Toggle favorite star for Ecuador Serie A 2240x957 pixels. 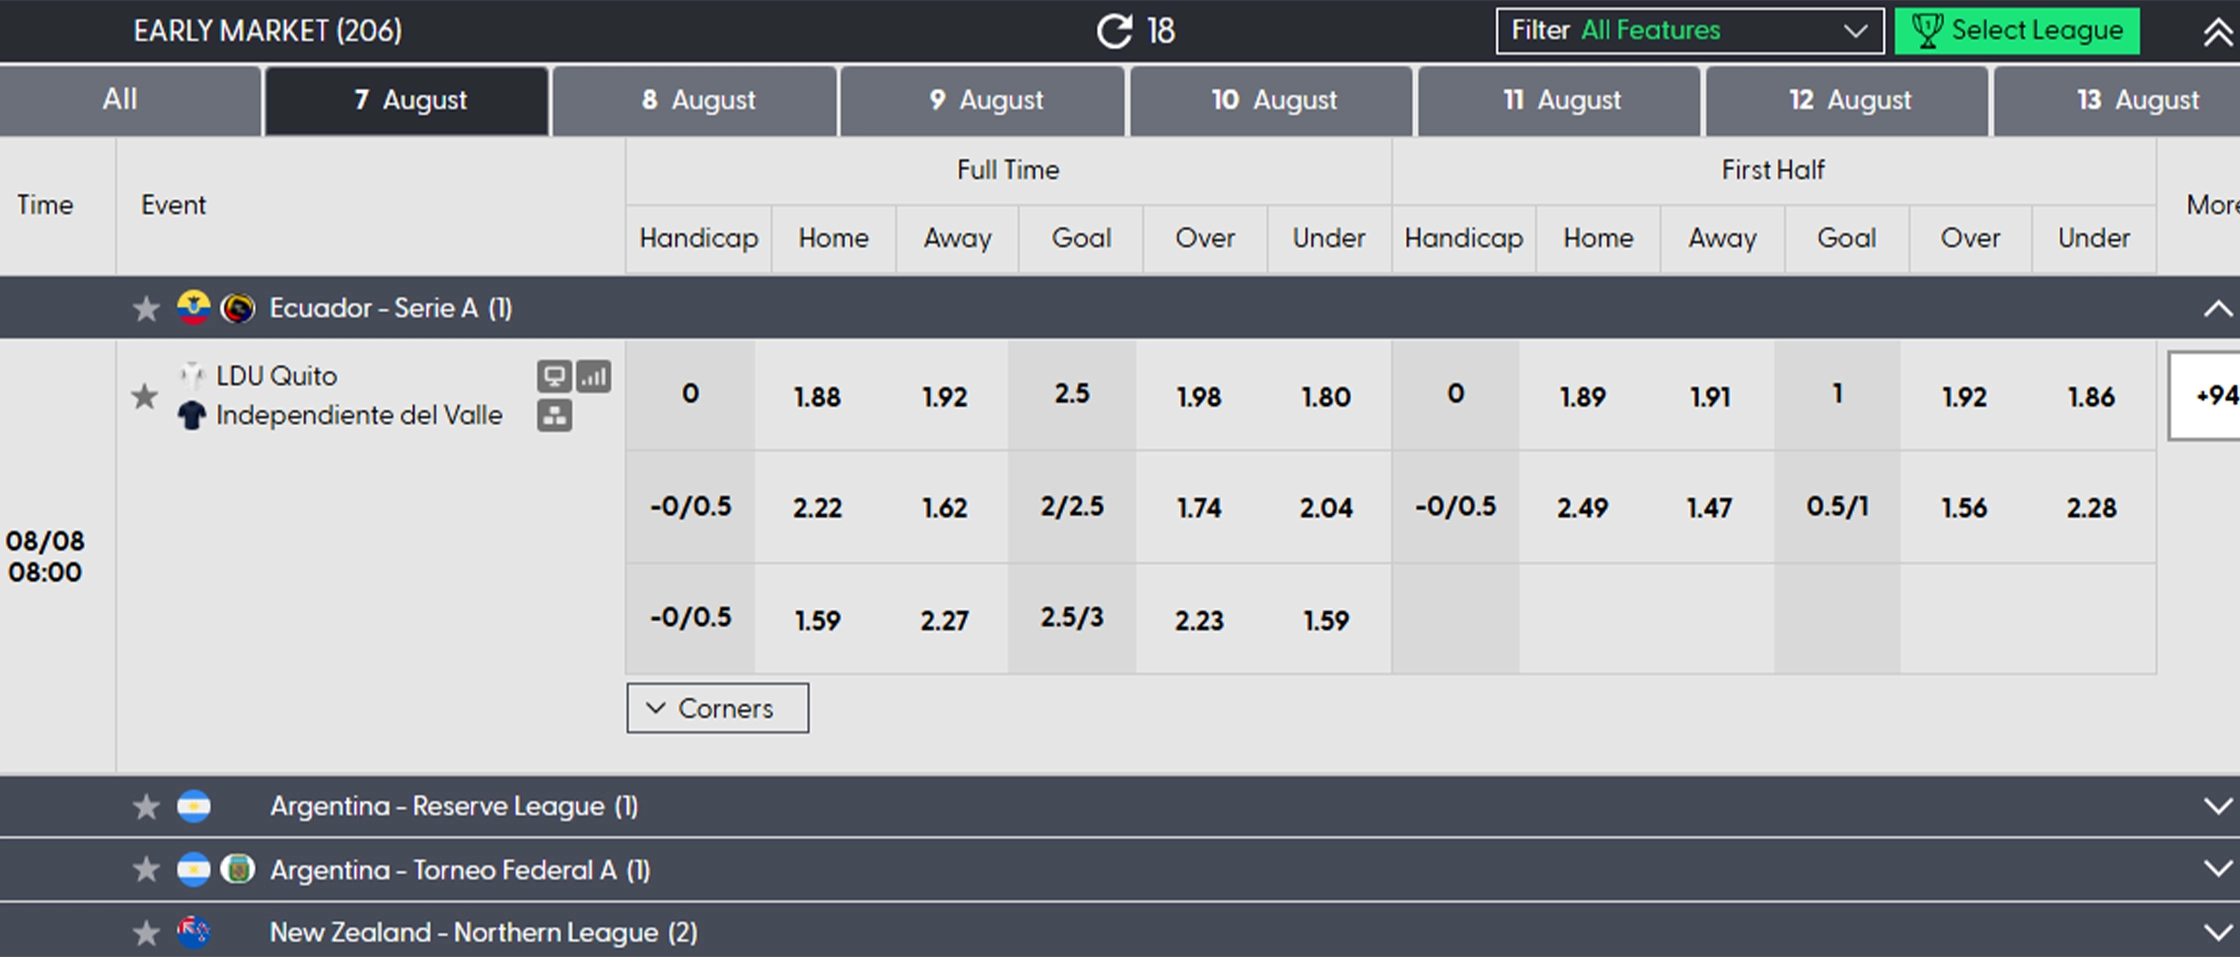click(x=146, y=308)
